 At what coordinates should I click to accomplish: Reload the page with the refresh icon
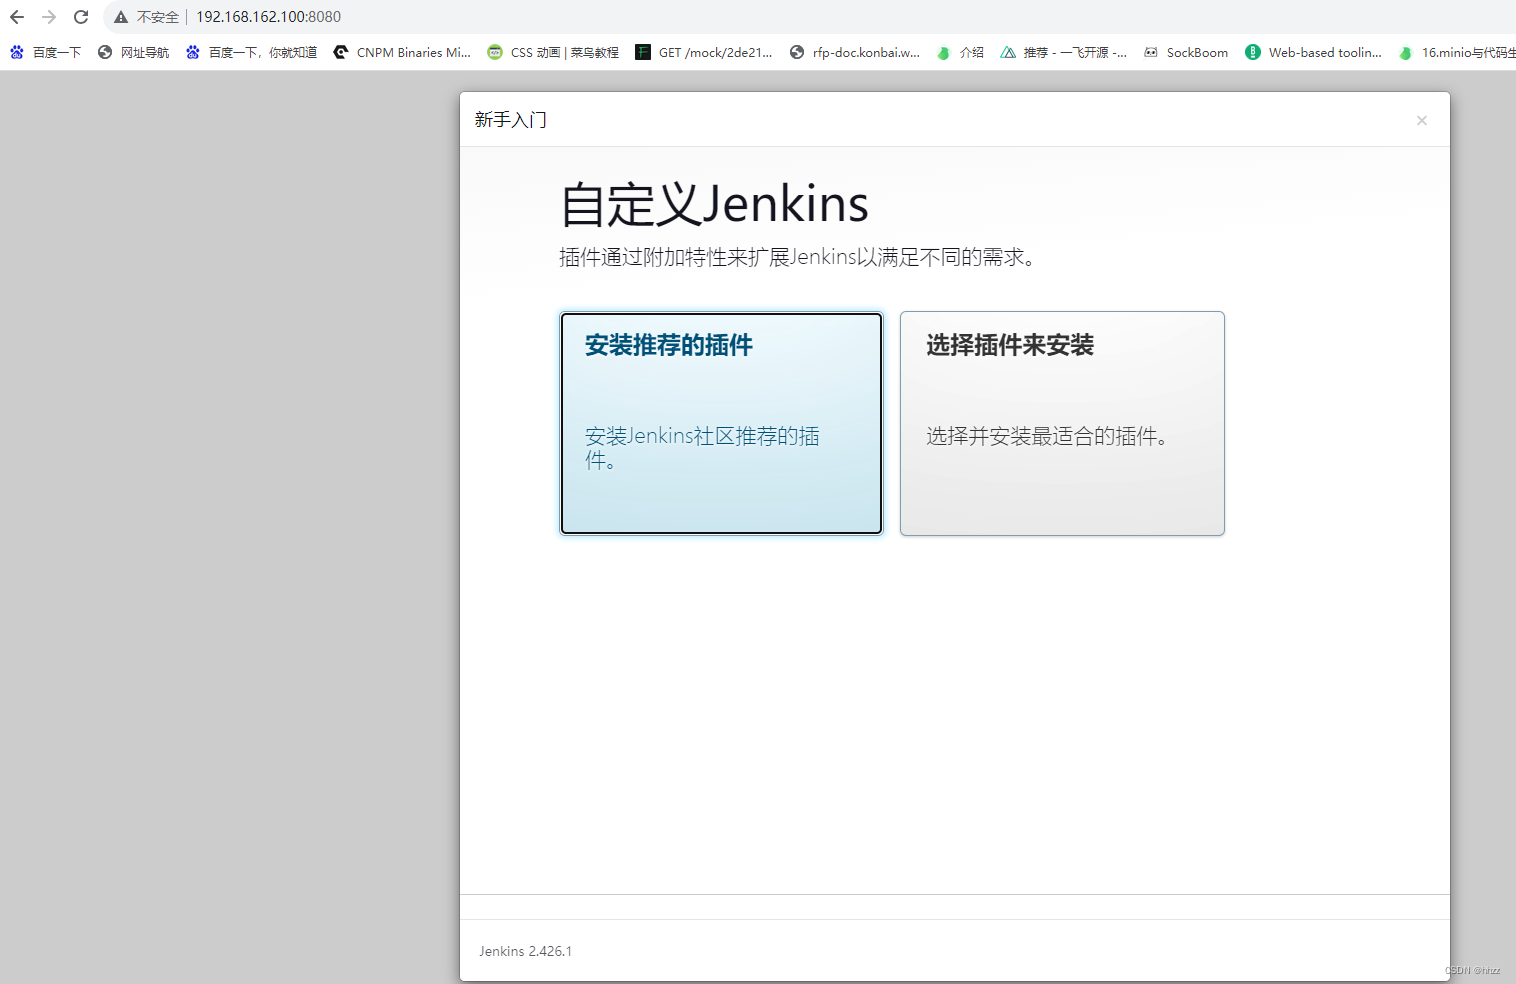(81, 17)
